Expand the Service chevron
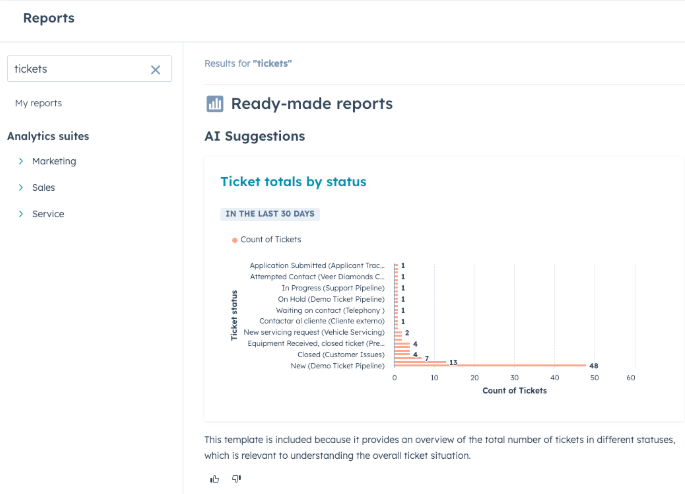The image size is (685, 494). [x=21, y=214]
